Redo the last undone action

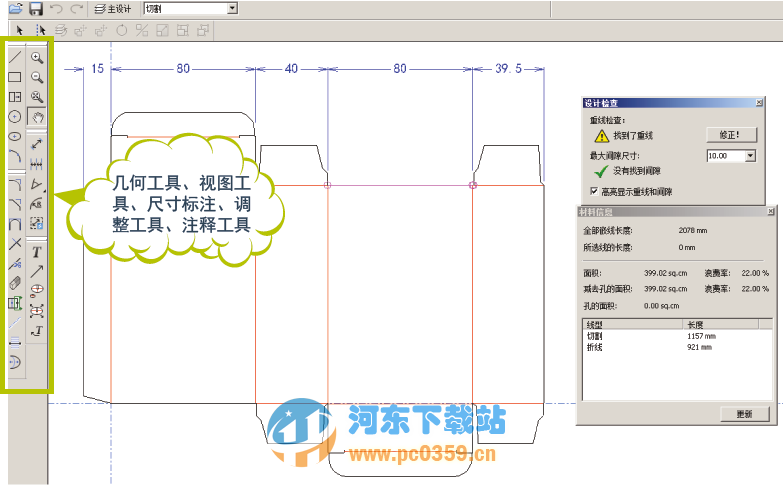pyautogui.click(x=76, y=8)
